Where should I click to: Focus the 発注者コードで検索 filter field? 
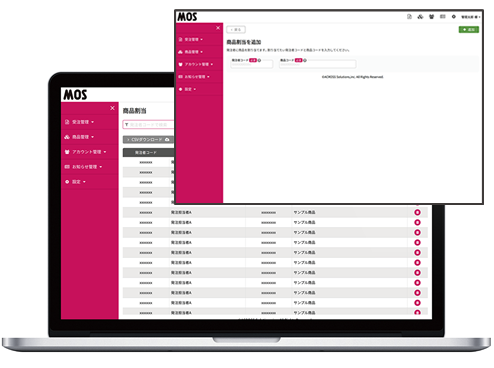[148, 125]
